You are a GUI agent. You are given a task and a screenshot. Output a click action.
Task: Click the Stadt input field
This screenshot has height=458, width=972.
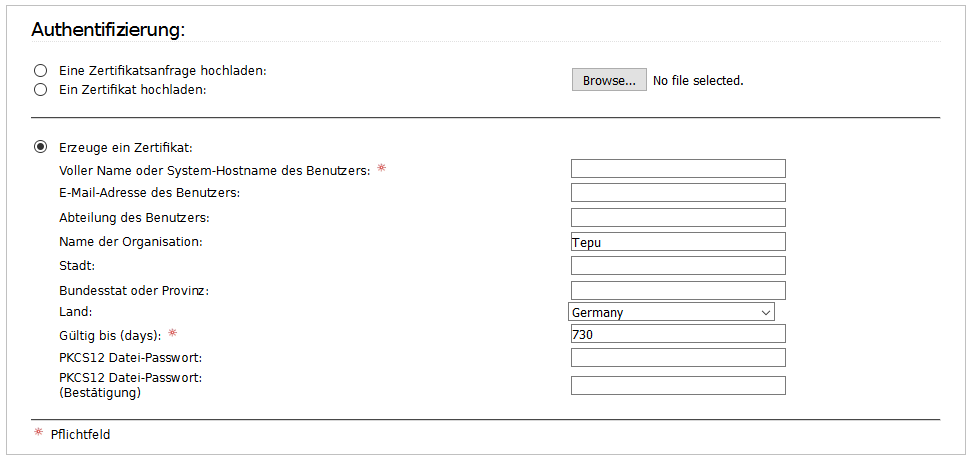point(678,266)
